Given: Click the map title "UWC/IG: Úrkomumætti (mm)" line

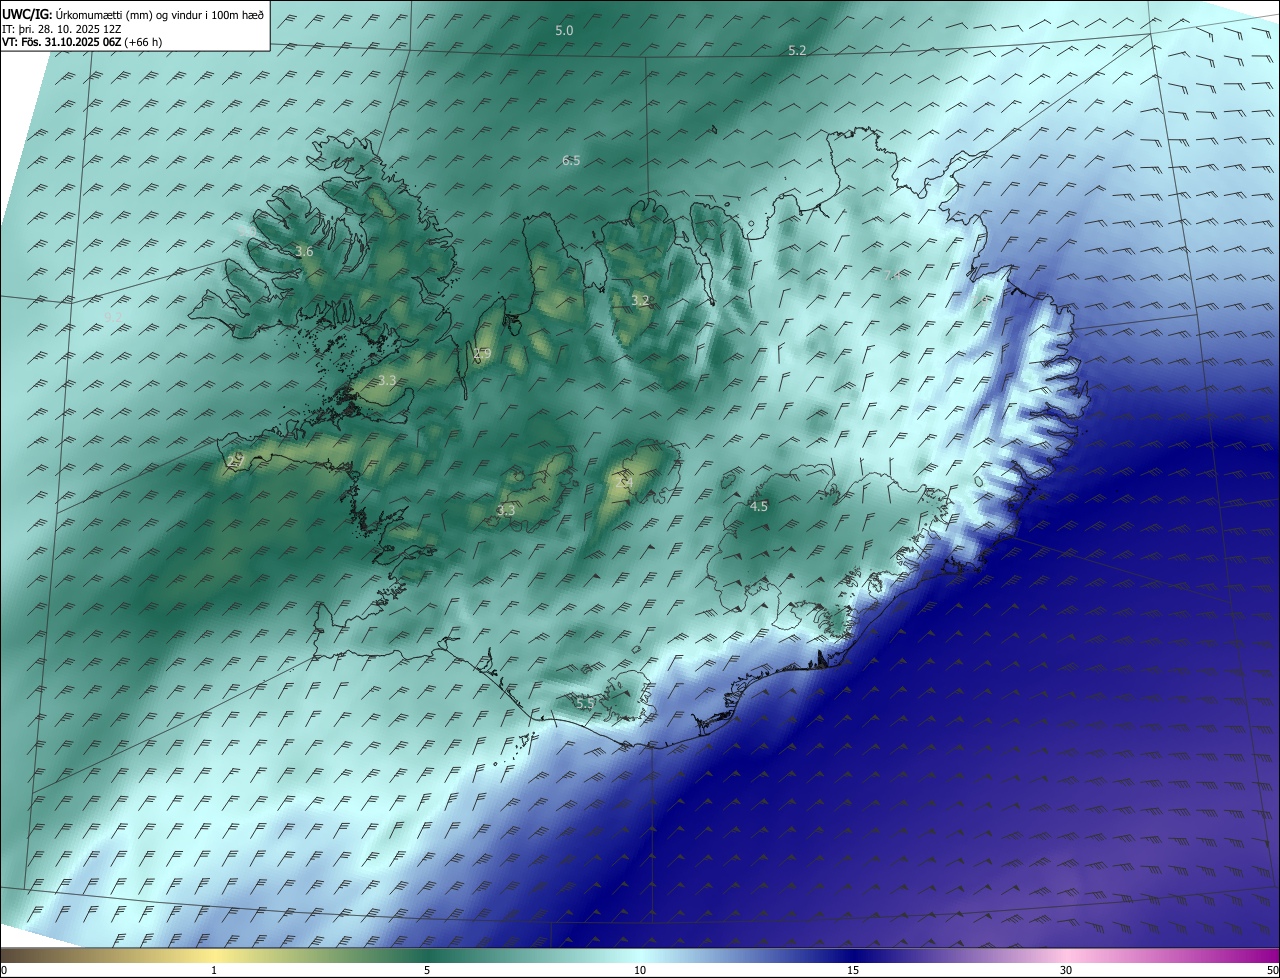Looking at the screenshot, I should pyautogui.click(x=134, y=14).
